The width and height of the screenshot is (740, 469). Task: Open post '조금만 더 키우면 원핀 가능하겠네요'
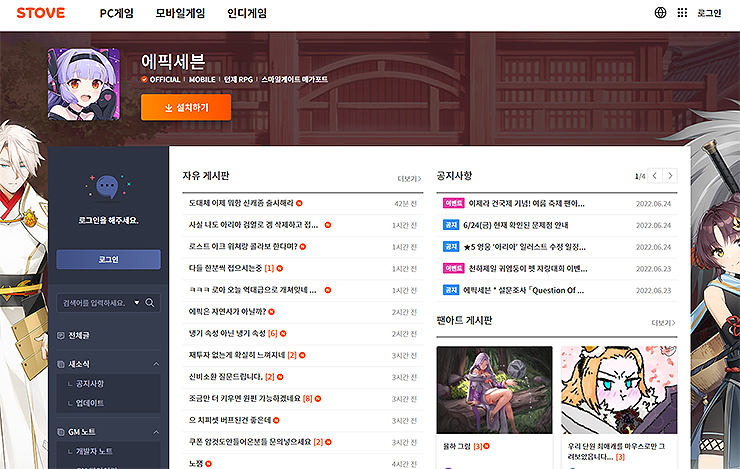coord(244,399)
